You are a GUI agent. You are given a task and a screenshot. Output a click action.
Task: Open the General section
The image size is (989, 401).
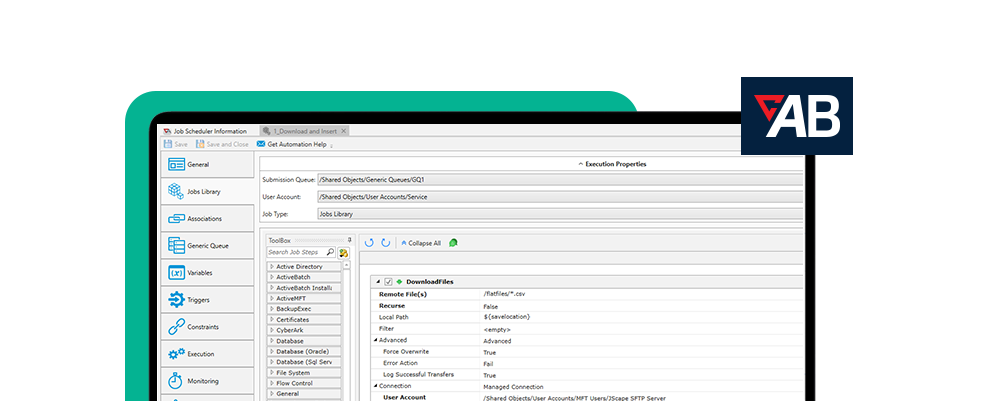point(208,165)
